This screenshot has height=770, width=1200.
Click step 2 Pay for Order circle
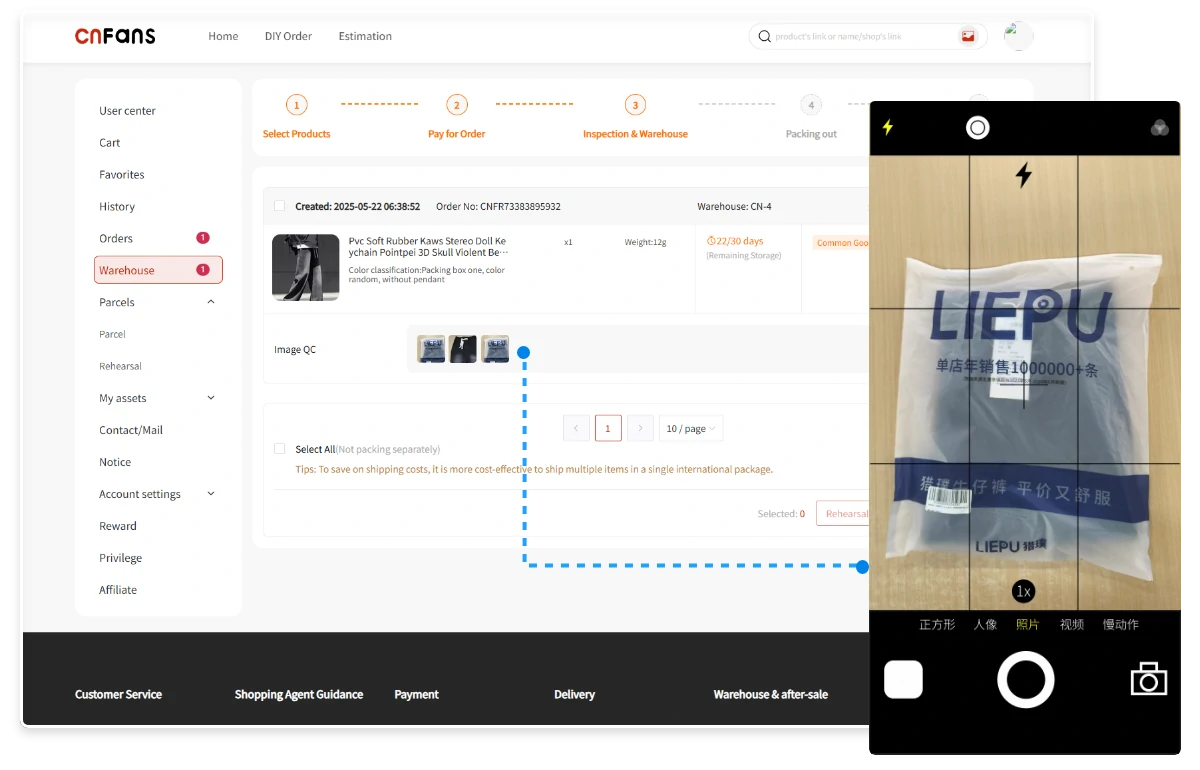tap(457, 105)
